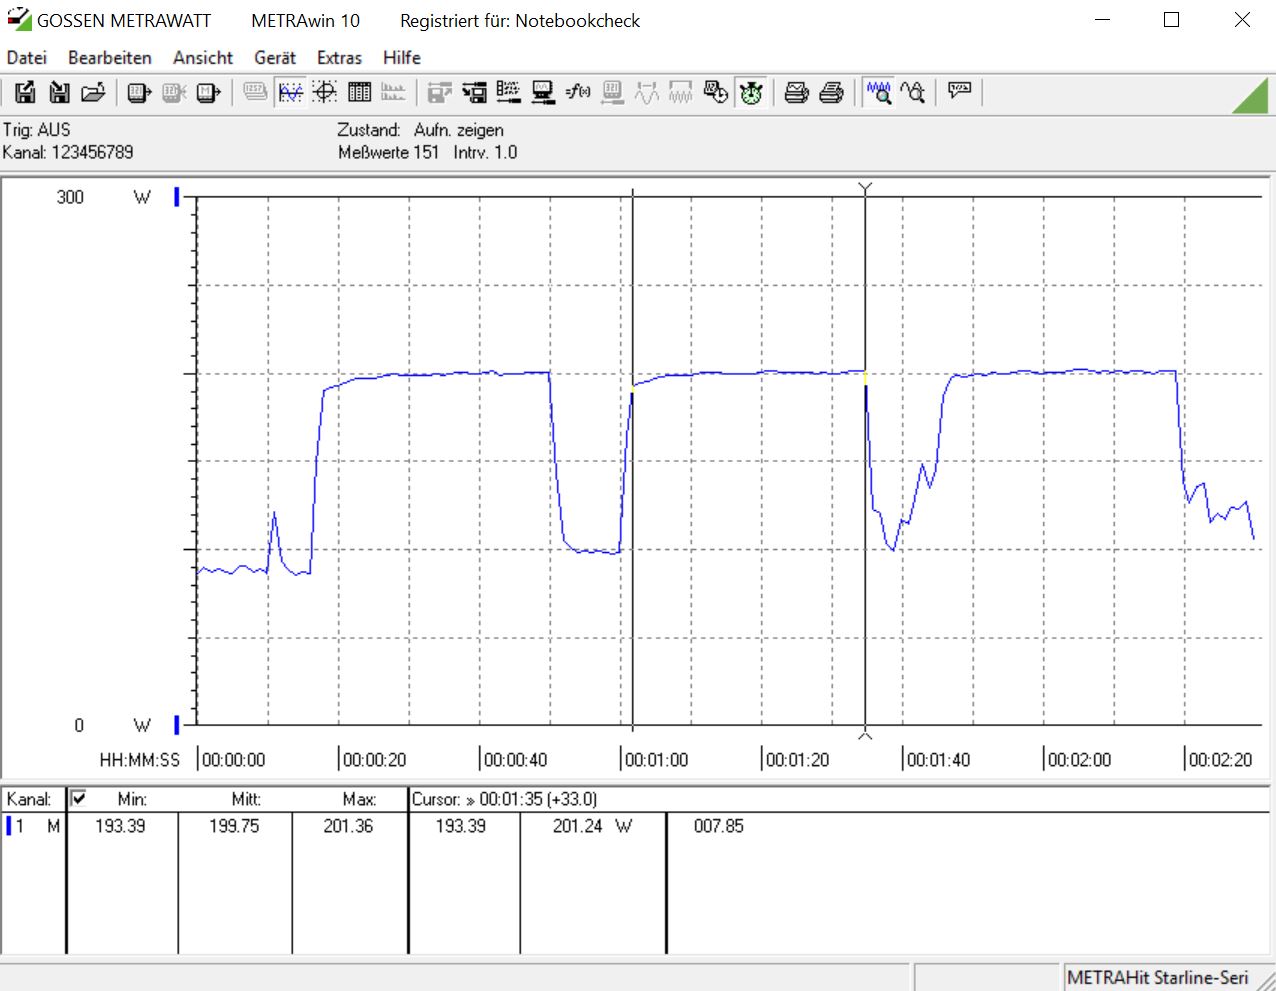Open the Datei menu
This screenshot has width=1276, height=991.
(x=27, y=58)
